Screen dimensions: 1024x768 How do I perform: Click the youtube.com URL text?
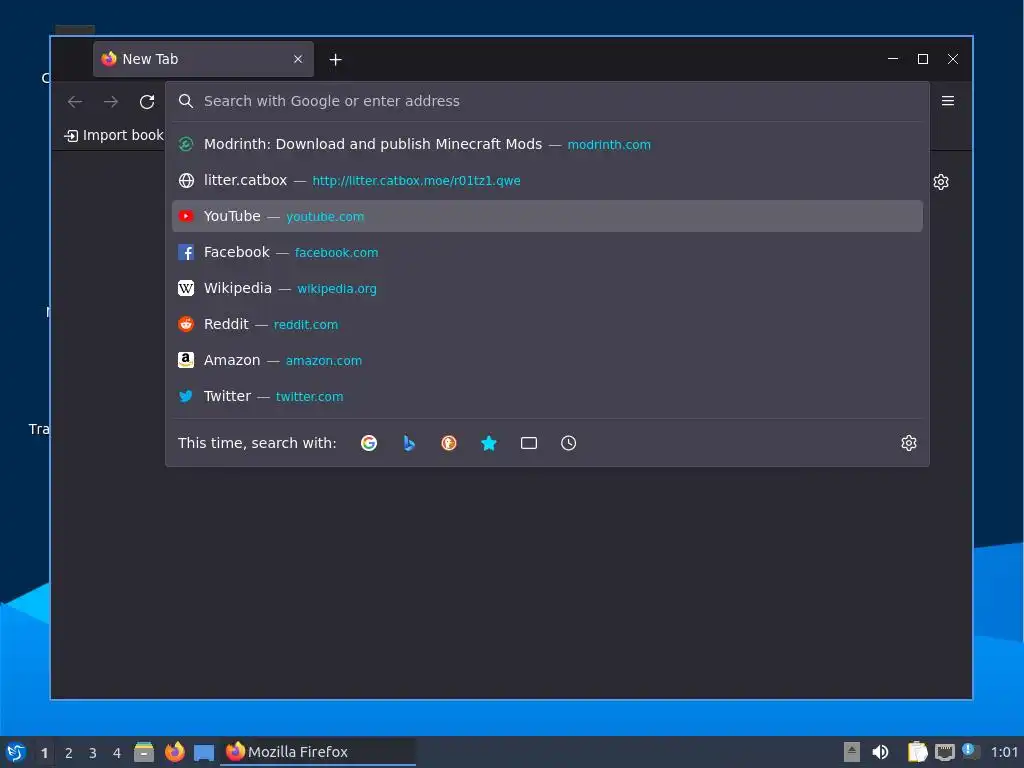(325, 217)
